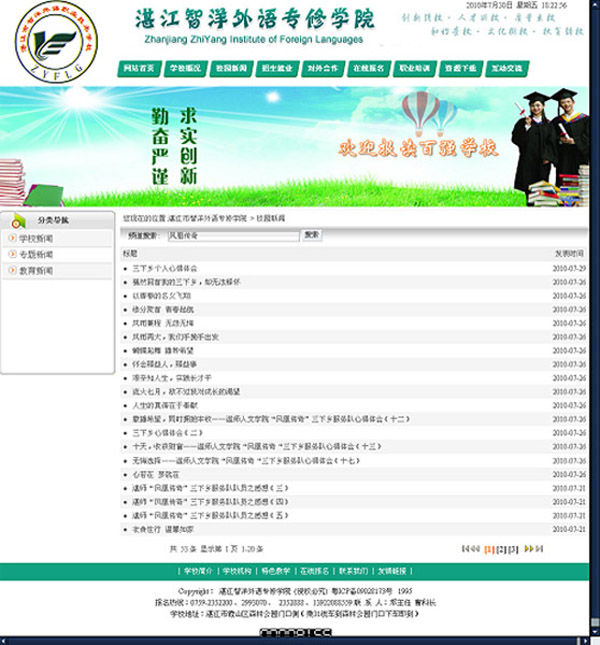
Task: Open article 衣食住行 �París加家 at list bottom
Action: (x=160, y=528)
